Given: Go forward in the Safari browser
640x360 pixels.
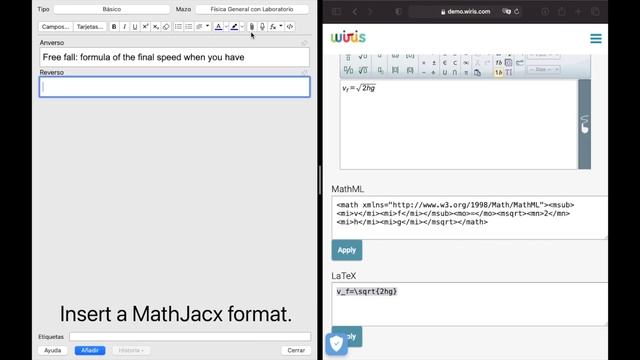Looking at the screenshot, I should [x=370, y=11].
